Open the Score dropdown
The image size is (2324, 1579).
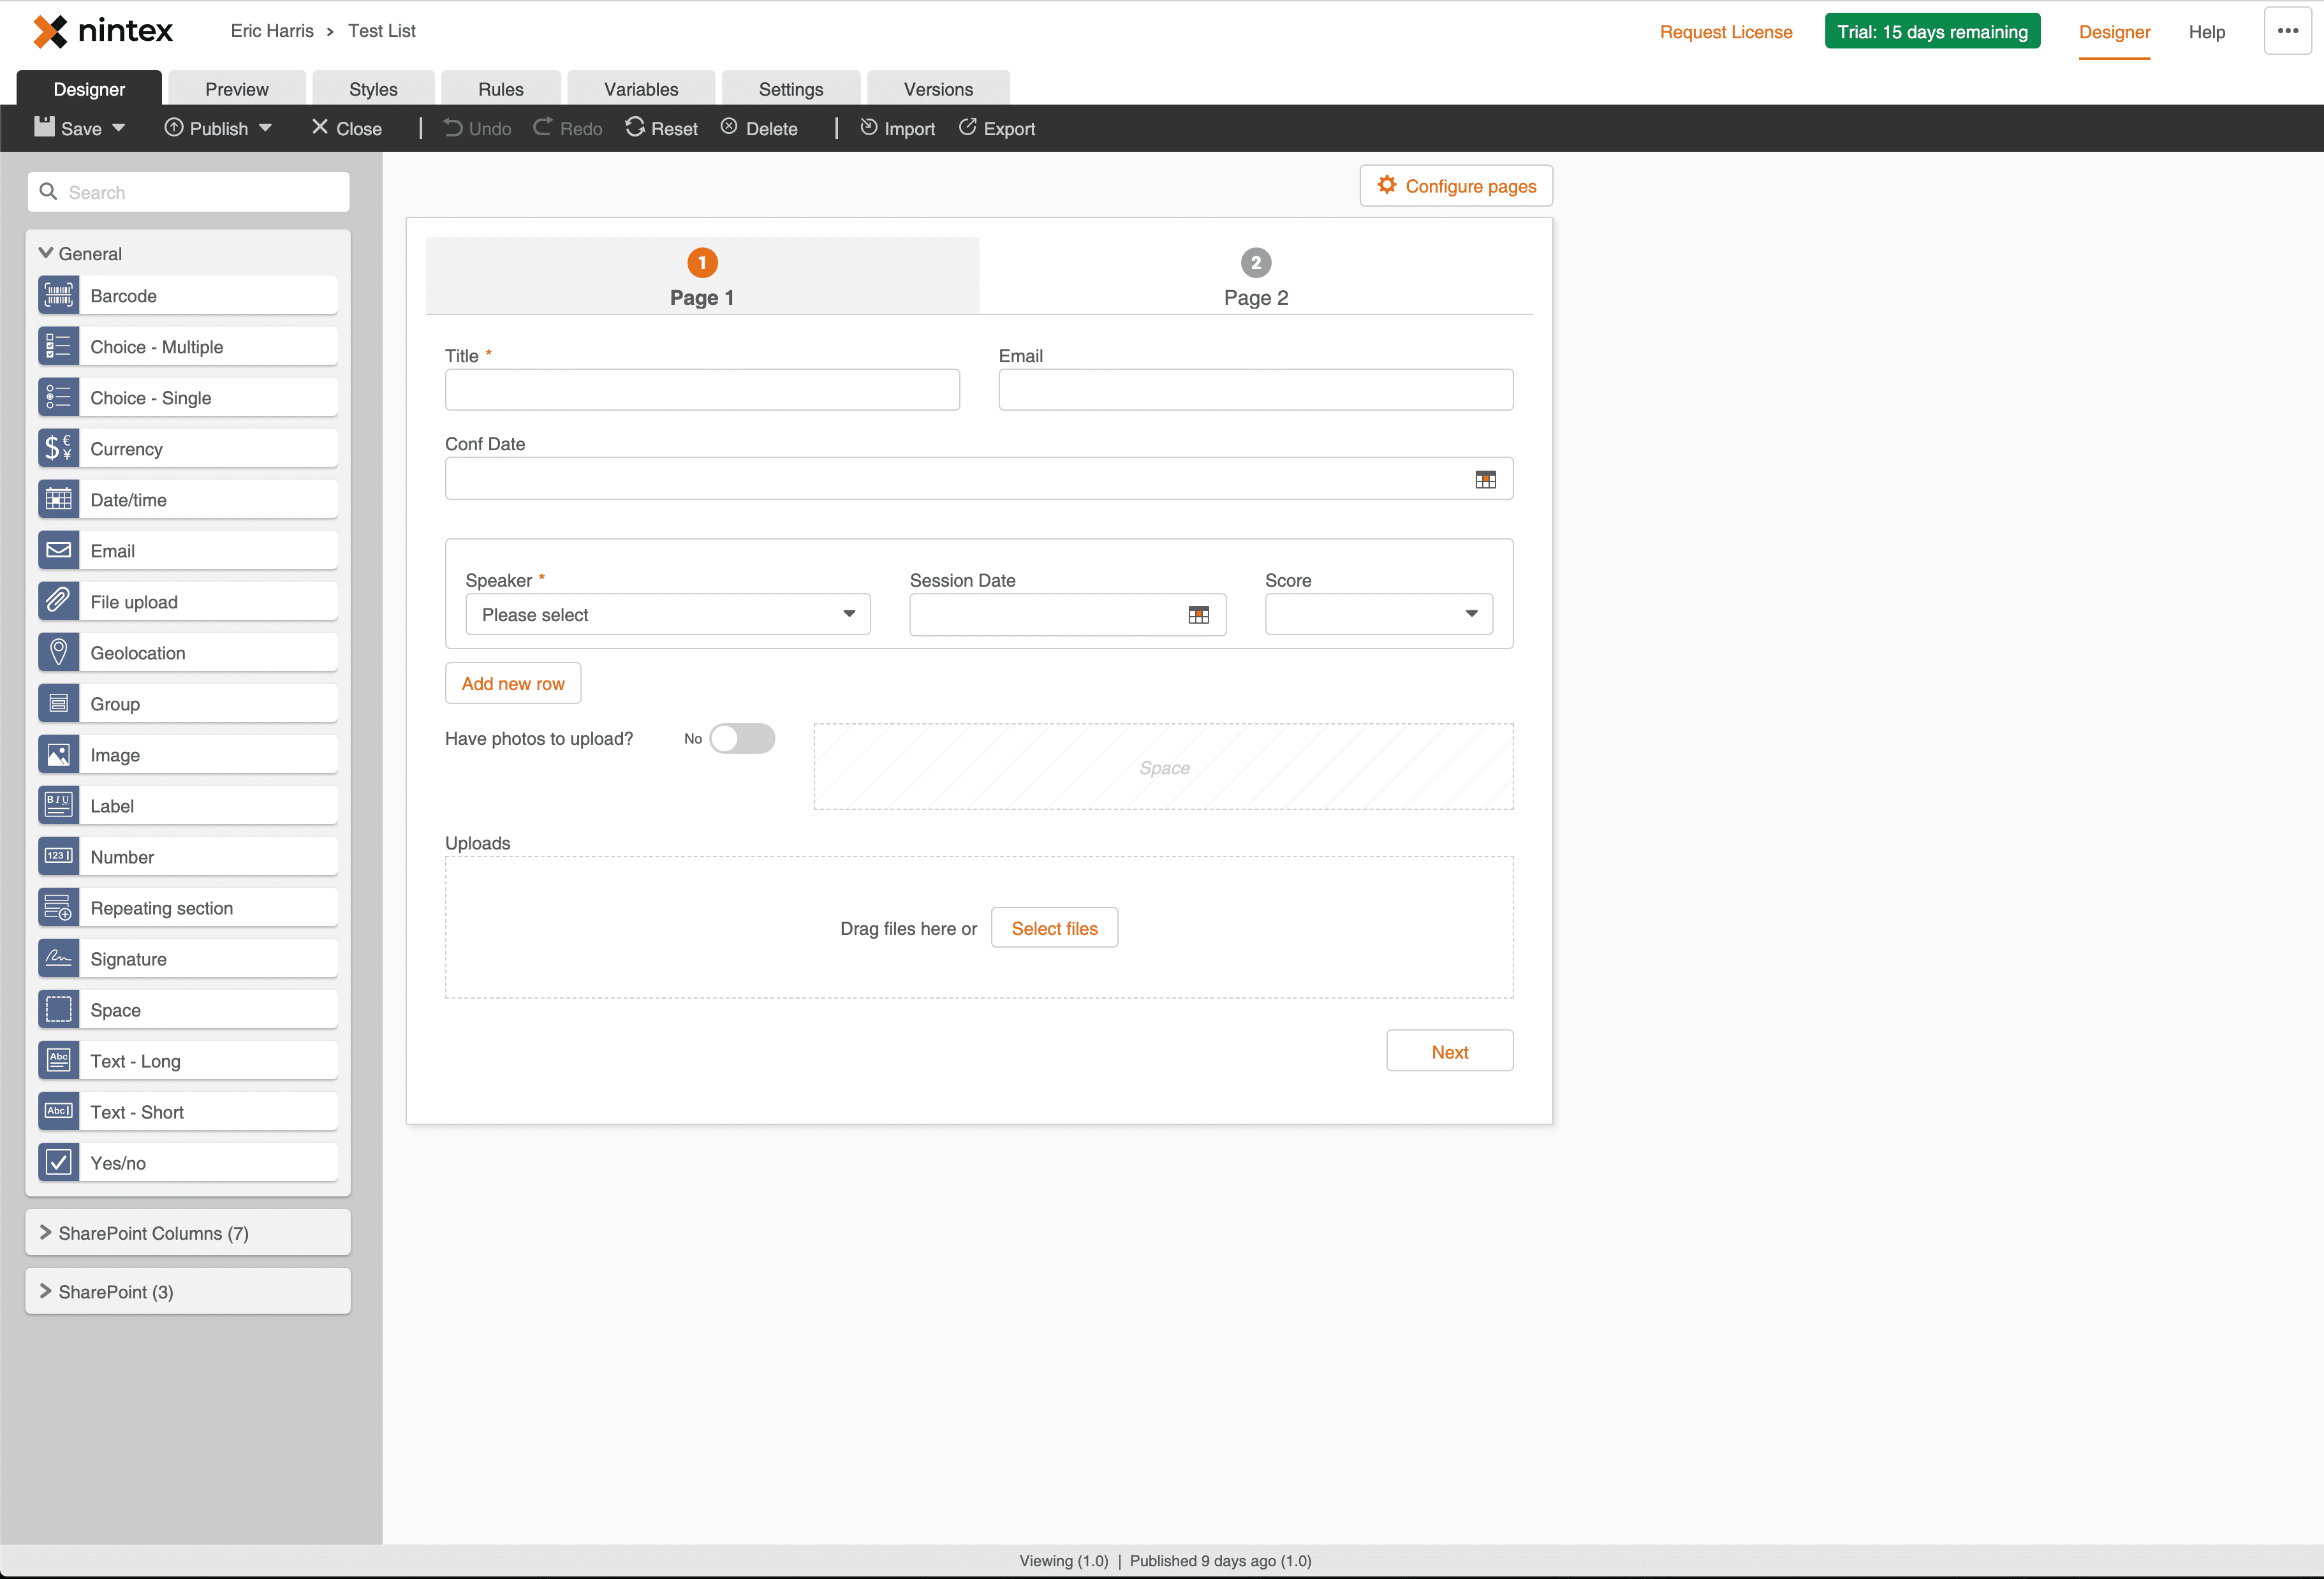[1379, 614]
